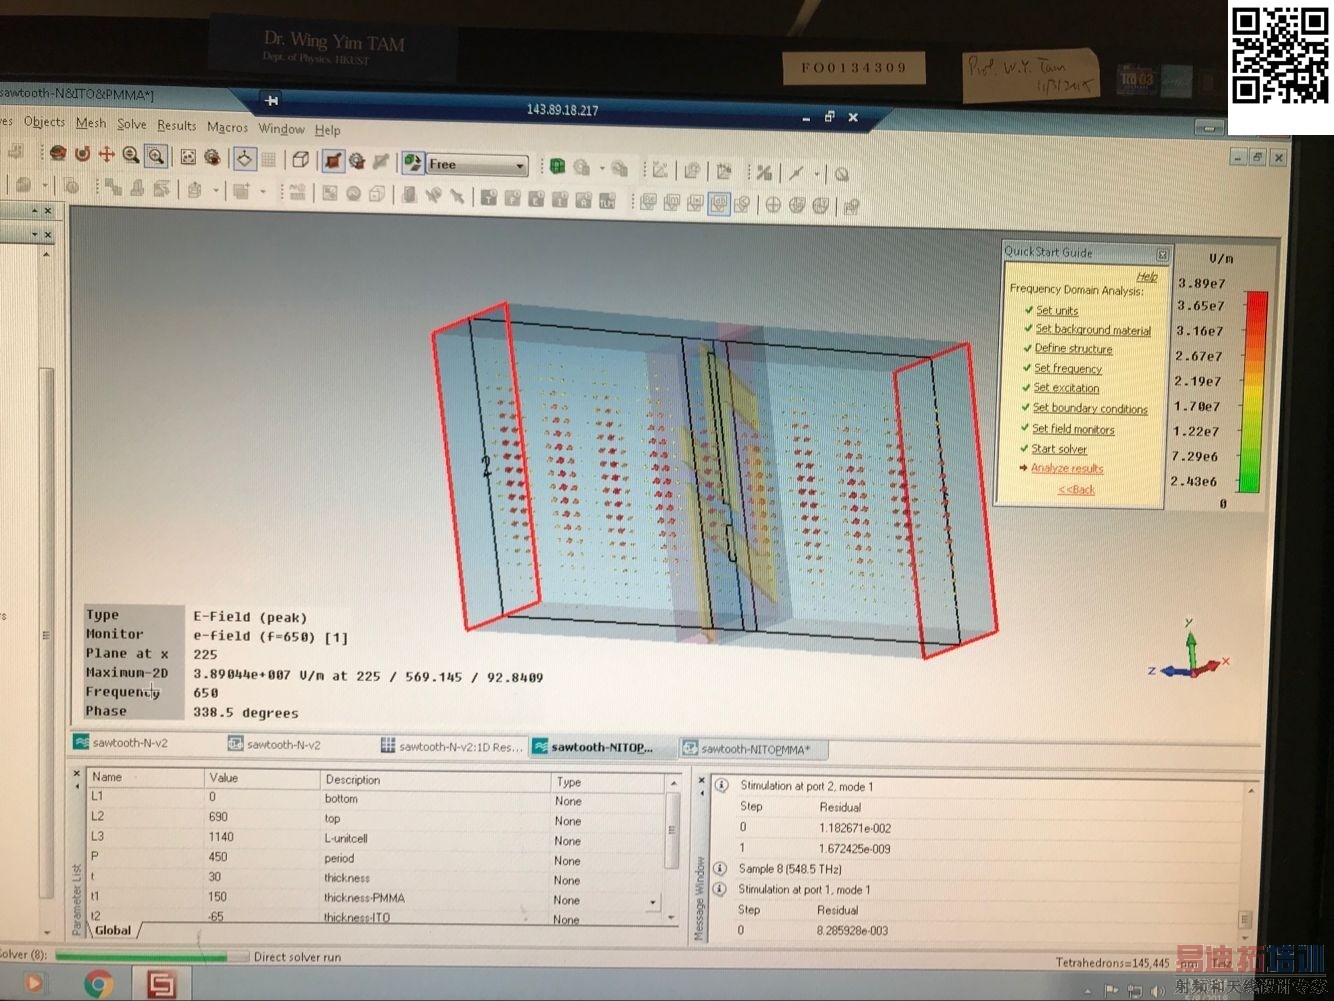Click the wireframe cube icon
1334x1001 pixels.
(300, 158)
